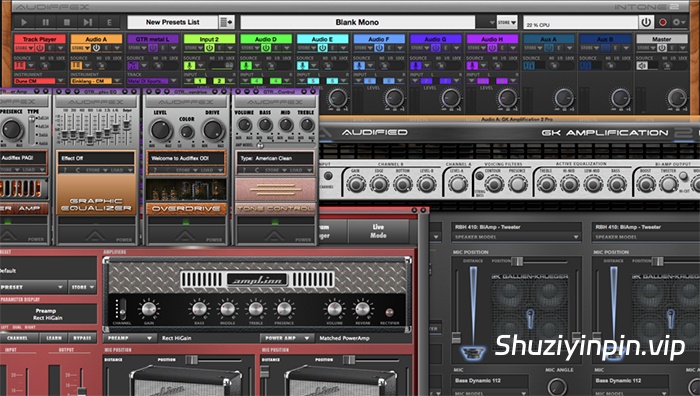Click the BYPASS button in channel section
The image size is (700, 396).
pyautogui.click(x=82, y=338)
